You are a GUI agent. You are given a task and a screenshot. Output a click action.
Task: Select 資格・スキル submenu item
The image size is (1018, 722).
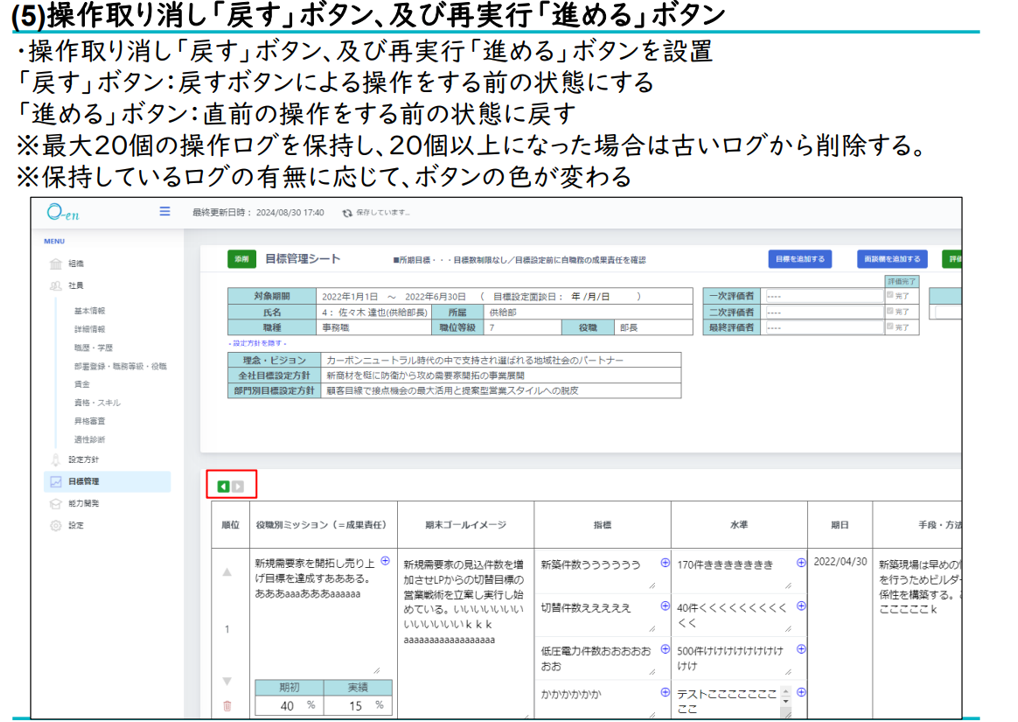pos(97,403)
